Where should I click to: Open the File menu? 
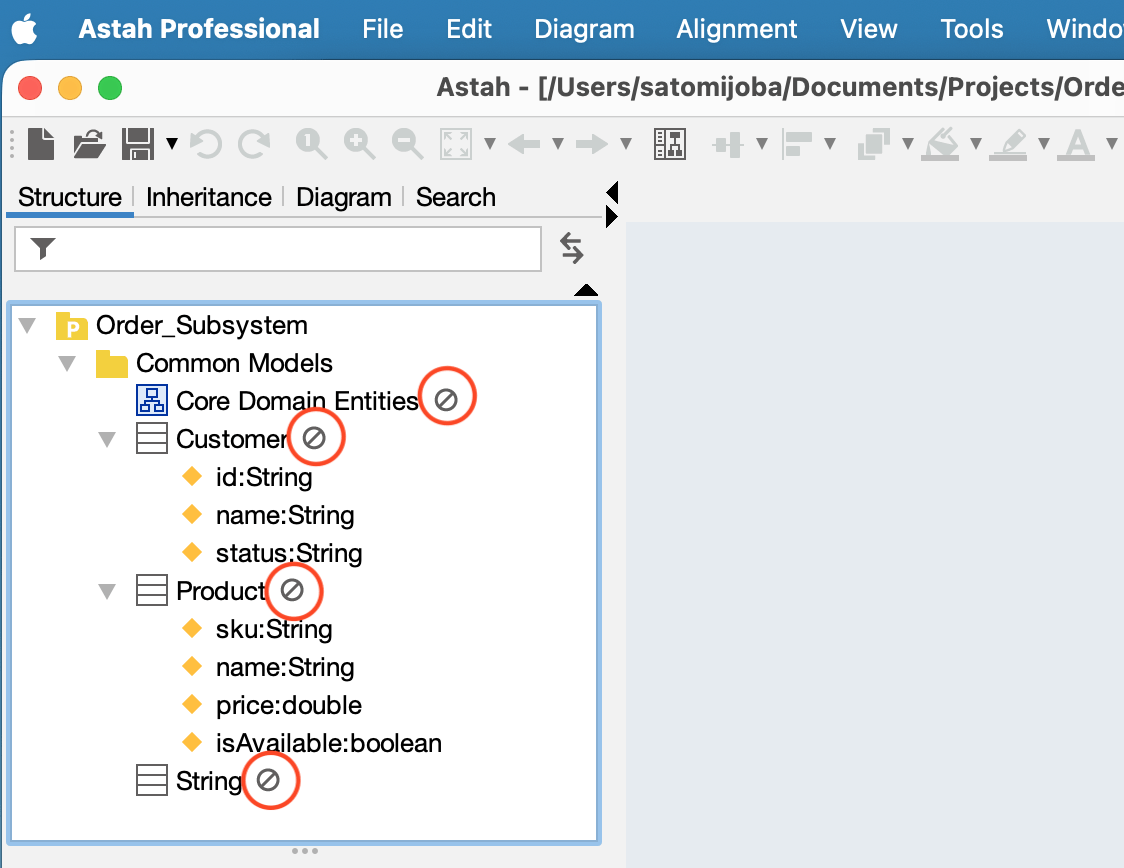383,29
